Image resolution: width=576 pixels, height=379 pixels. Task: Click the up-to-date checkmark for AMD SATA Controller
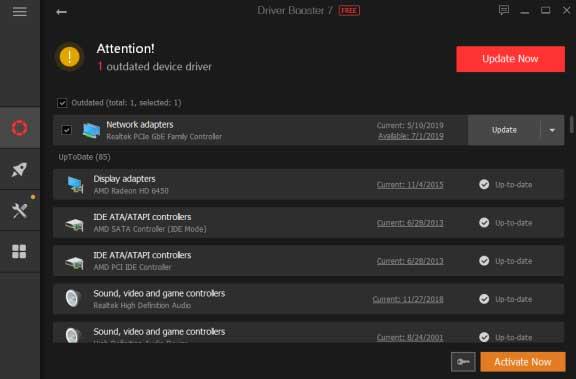[484, 223]
